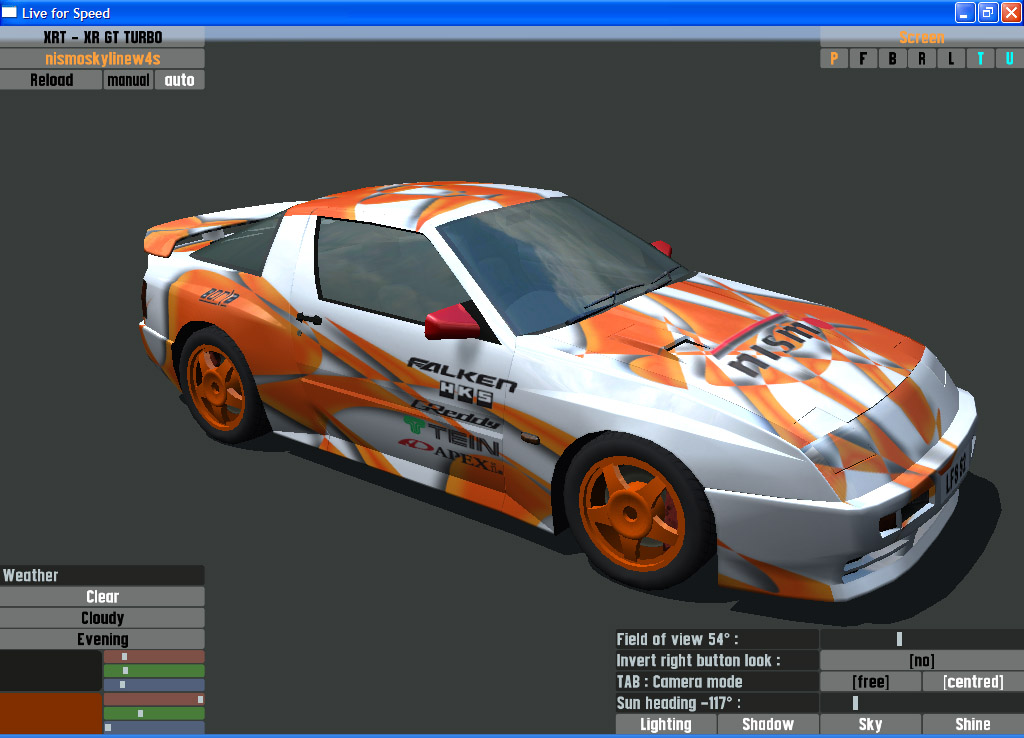Open the Lighting tab

click(x=665, y=724)
